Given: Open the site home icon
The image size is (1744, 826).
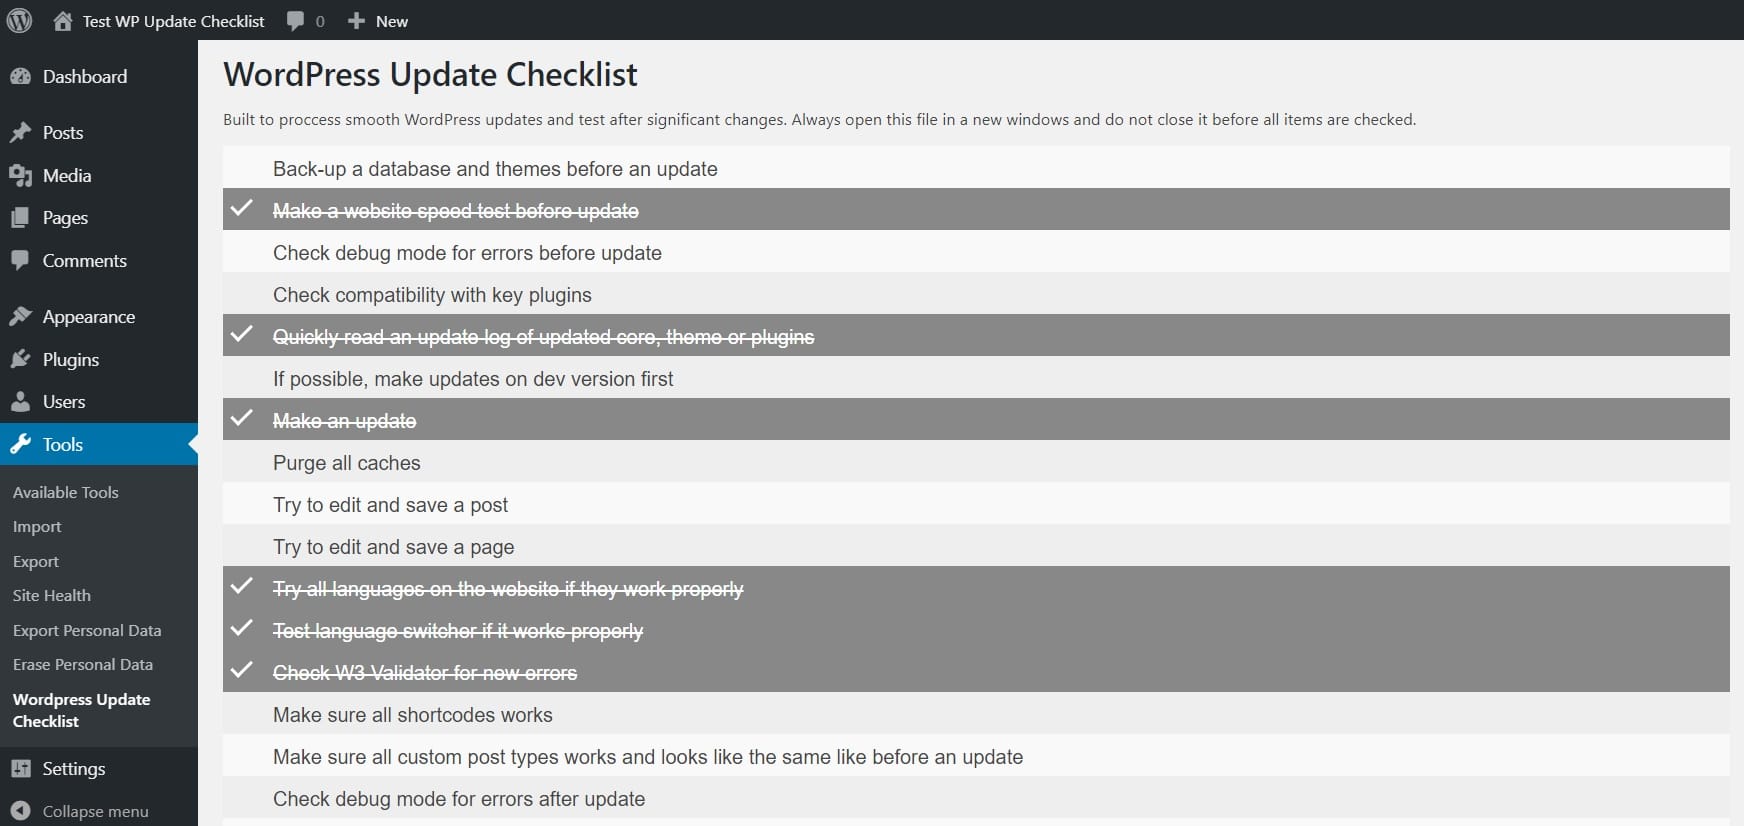Looking at the screenshot, I should click(62, 21).
